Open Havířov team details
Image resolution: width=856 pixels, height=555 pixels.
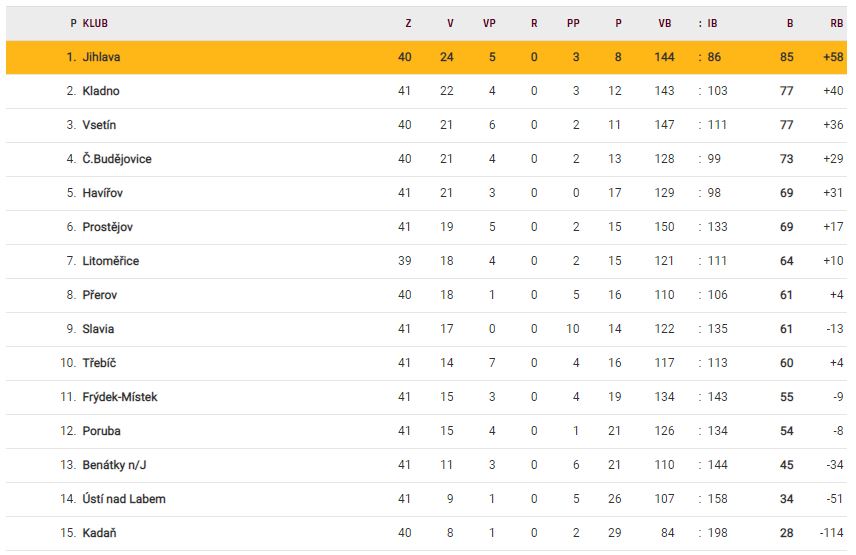coord(103,193)
